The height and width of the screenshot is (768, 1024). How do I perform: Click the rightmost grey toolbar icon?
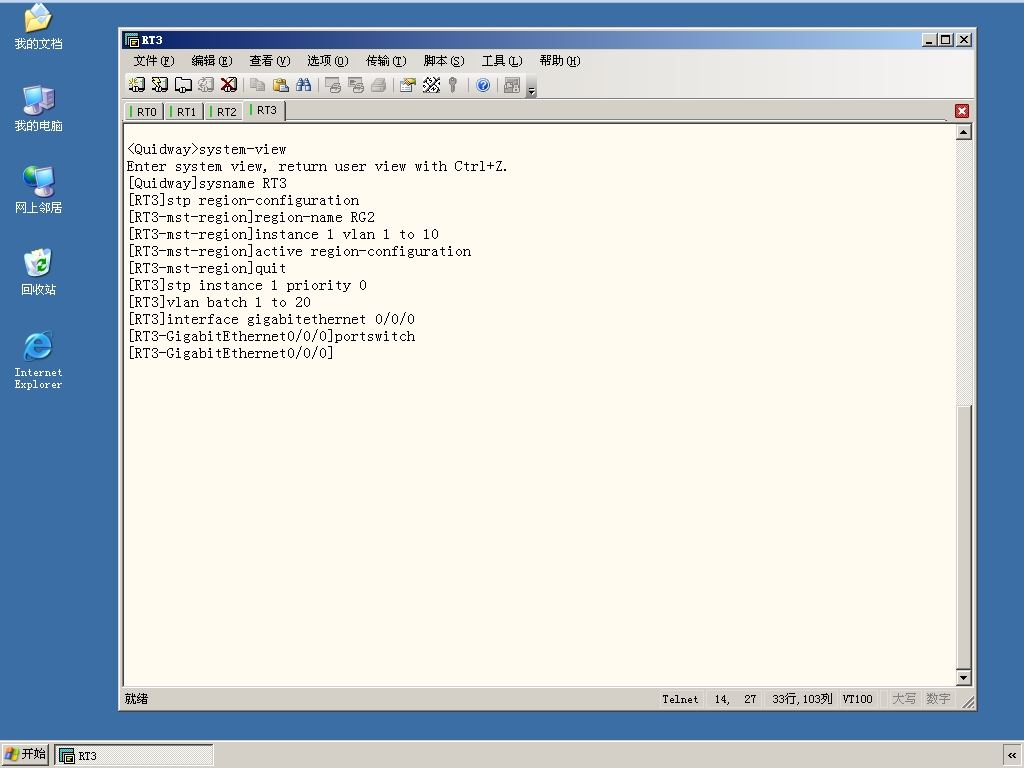click(512, 85)
